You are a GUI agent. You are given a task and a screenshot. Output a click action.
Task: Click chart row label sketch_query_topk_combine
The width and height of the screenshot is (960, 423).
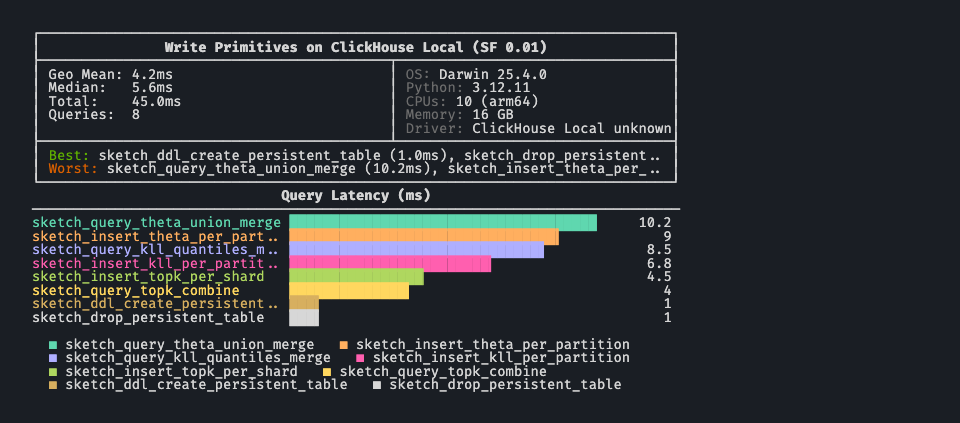click(136, 291)
